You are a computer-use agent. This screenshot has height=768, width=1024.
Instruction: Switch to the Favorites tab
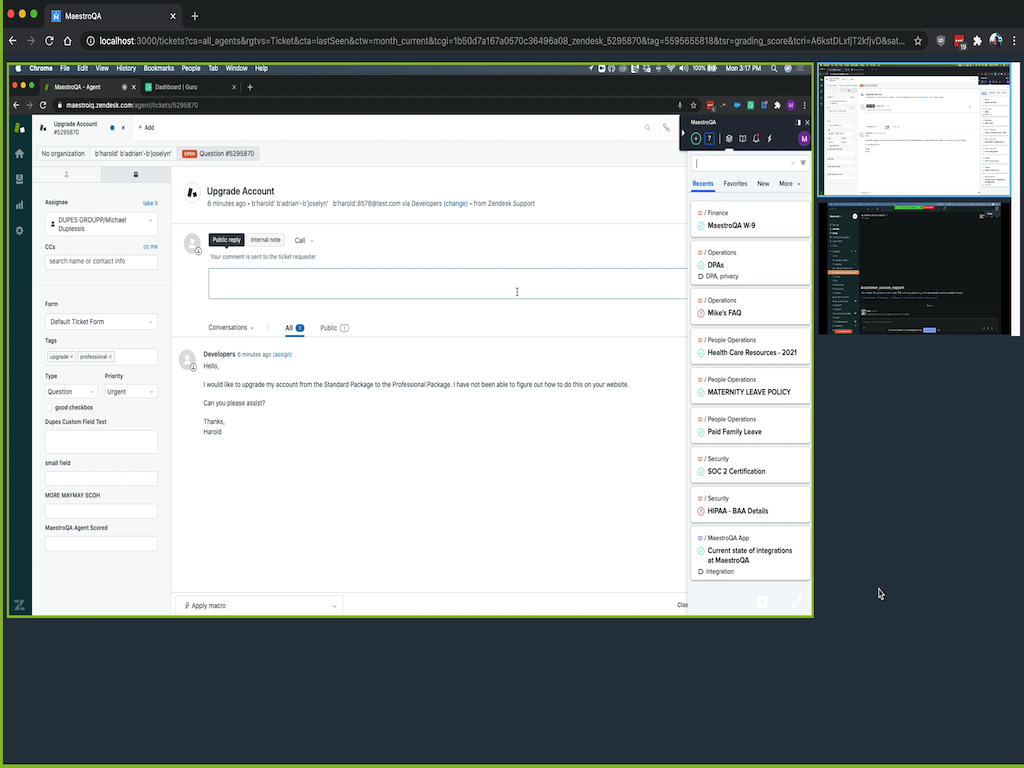pos(735,184)
